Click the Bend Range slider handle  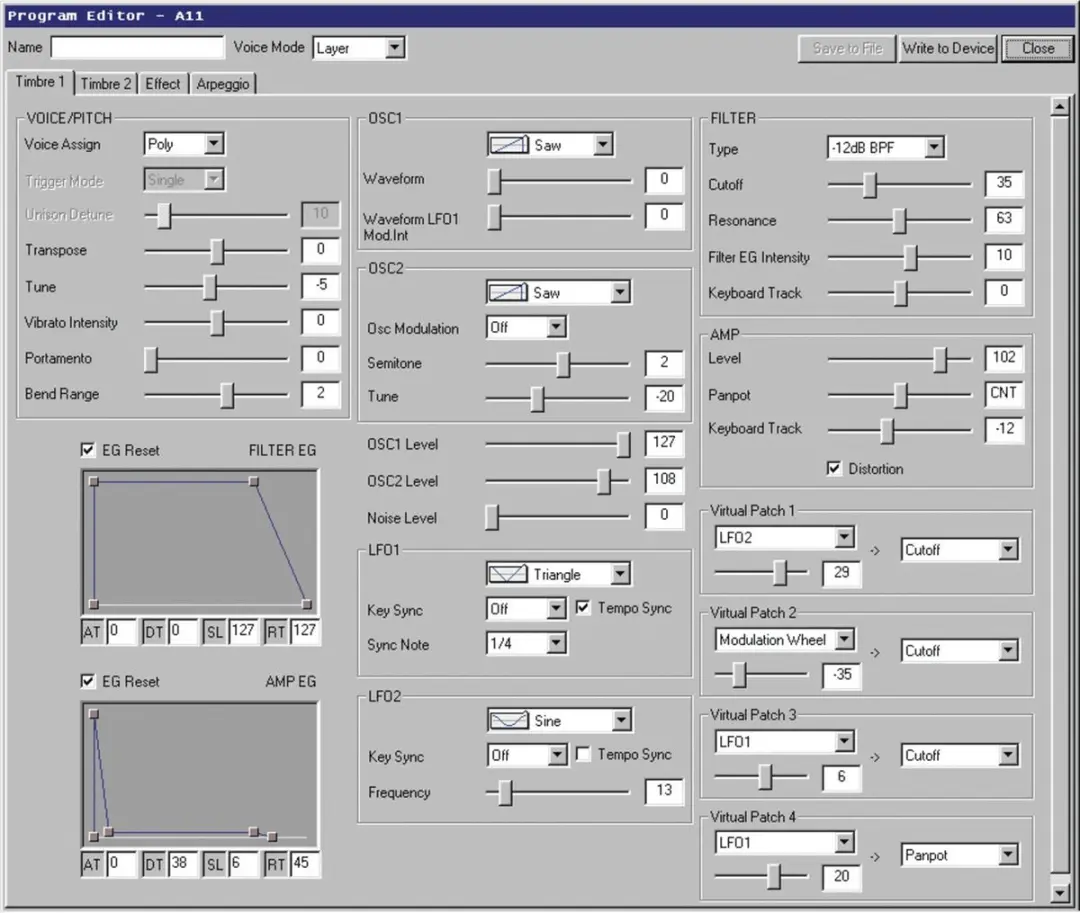pyautogui.click(x=227, y=395)
